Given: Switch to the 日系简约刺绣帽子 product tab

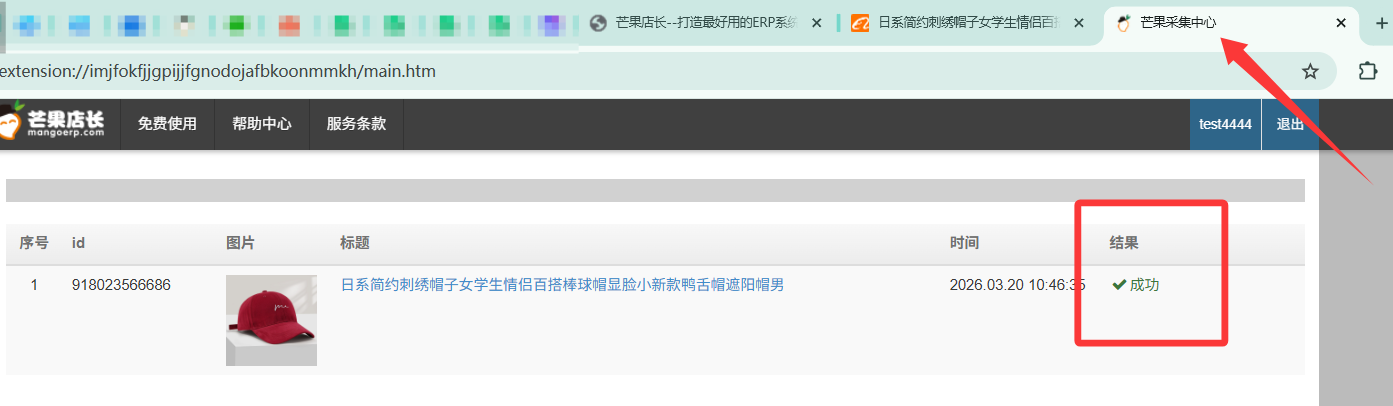Looking at the screenshot, I should pos(960,23).
